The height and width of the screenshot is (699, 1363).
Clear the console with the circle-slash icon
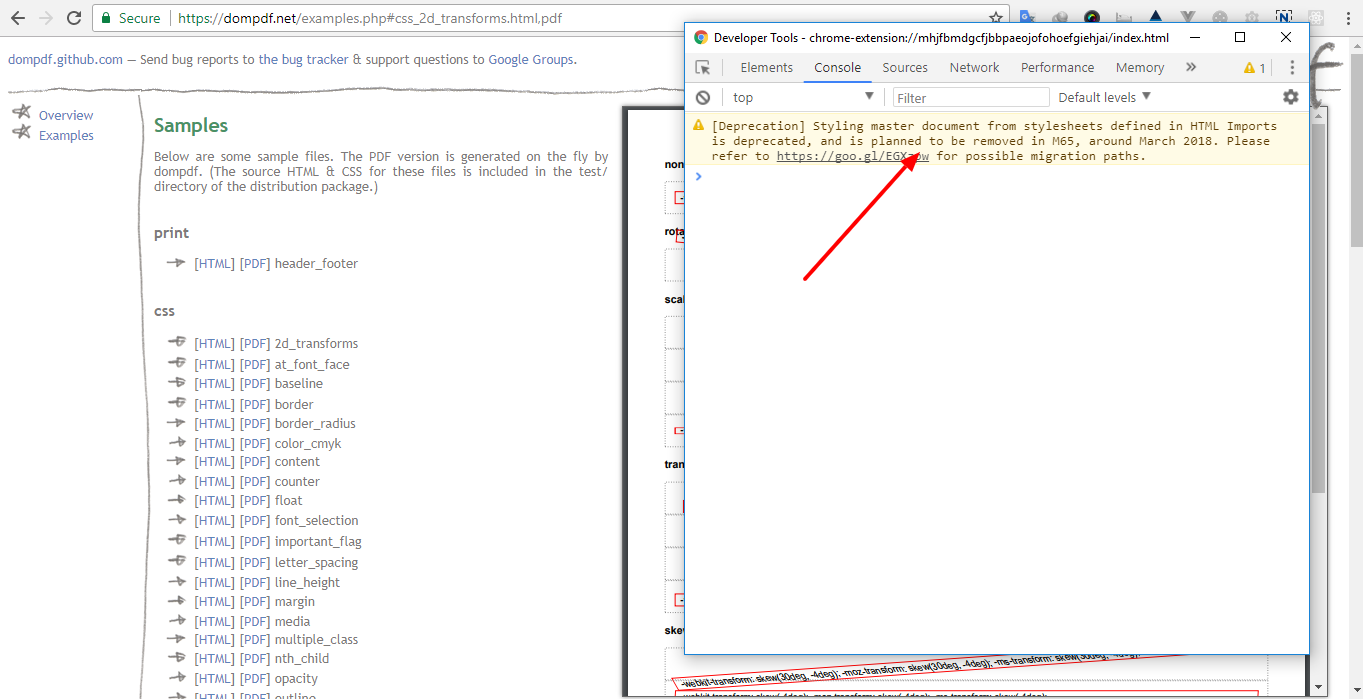702,97
